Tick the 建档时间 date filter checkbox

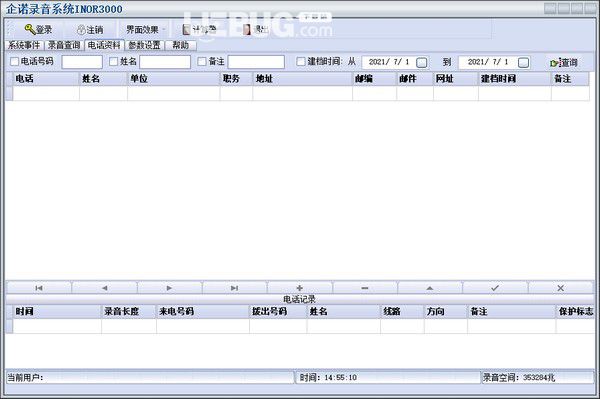(301, 61)
